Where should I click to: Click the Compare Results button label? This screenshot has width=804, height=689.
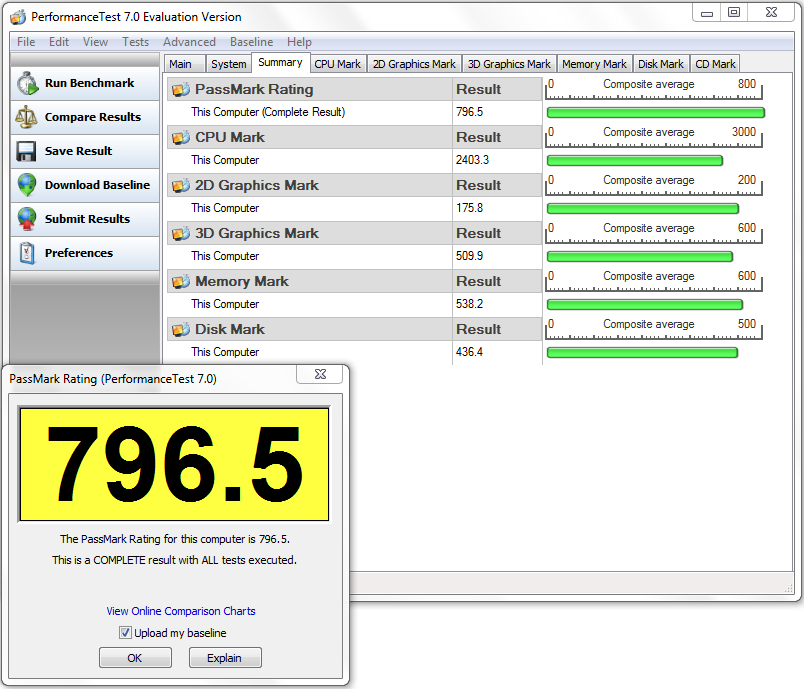click(93, 117)
